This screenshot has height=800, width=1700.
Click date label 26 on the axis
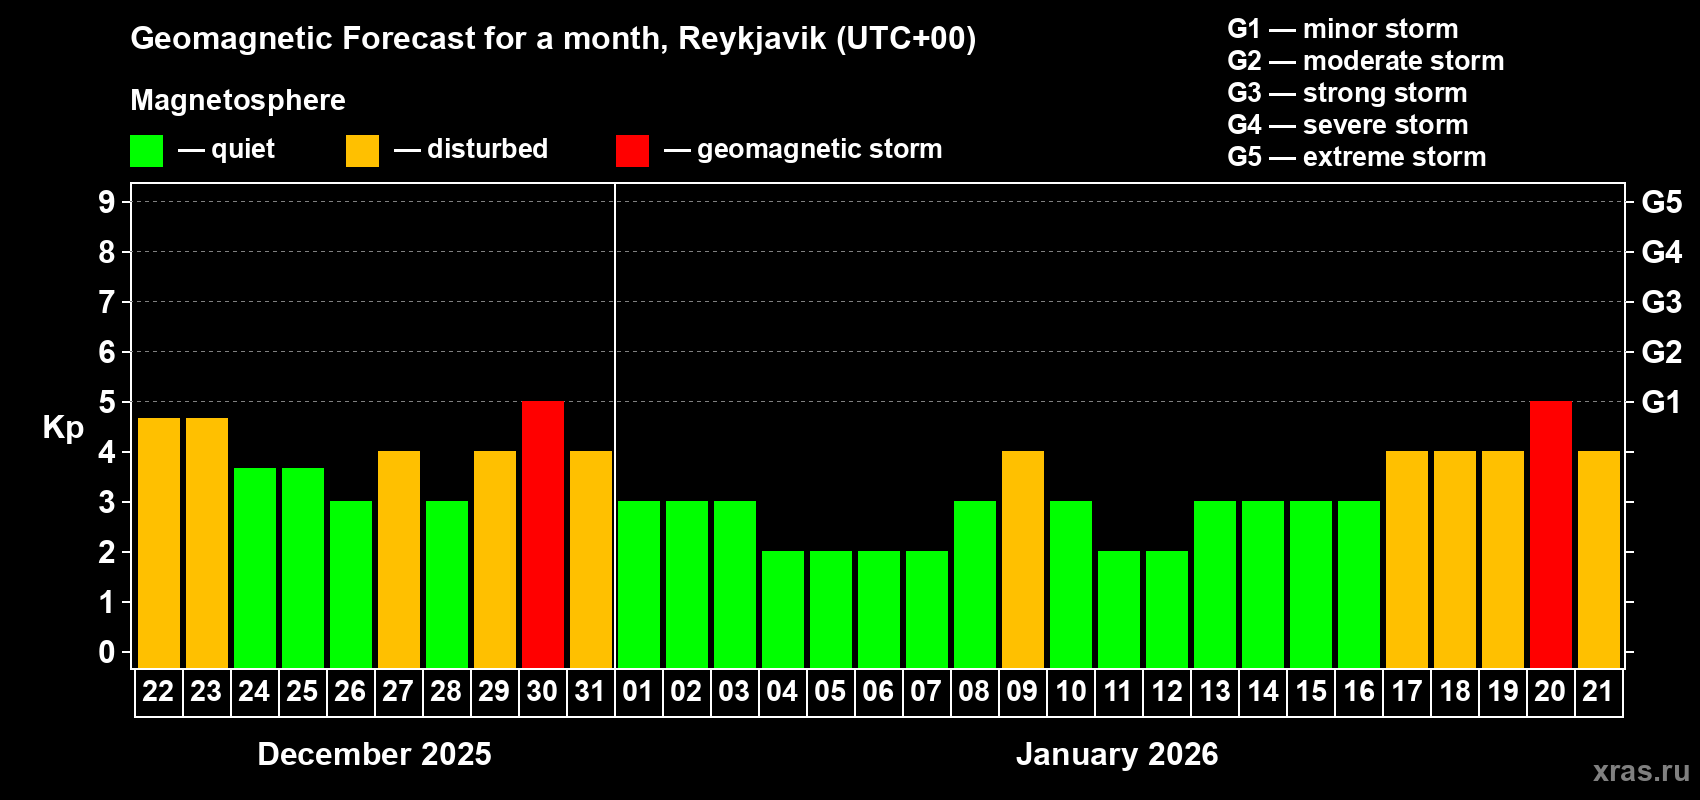click(x=350, y=692)
